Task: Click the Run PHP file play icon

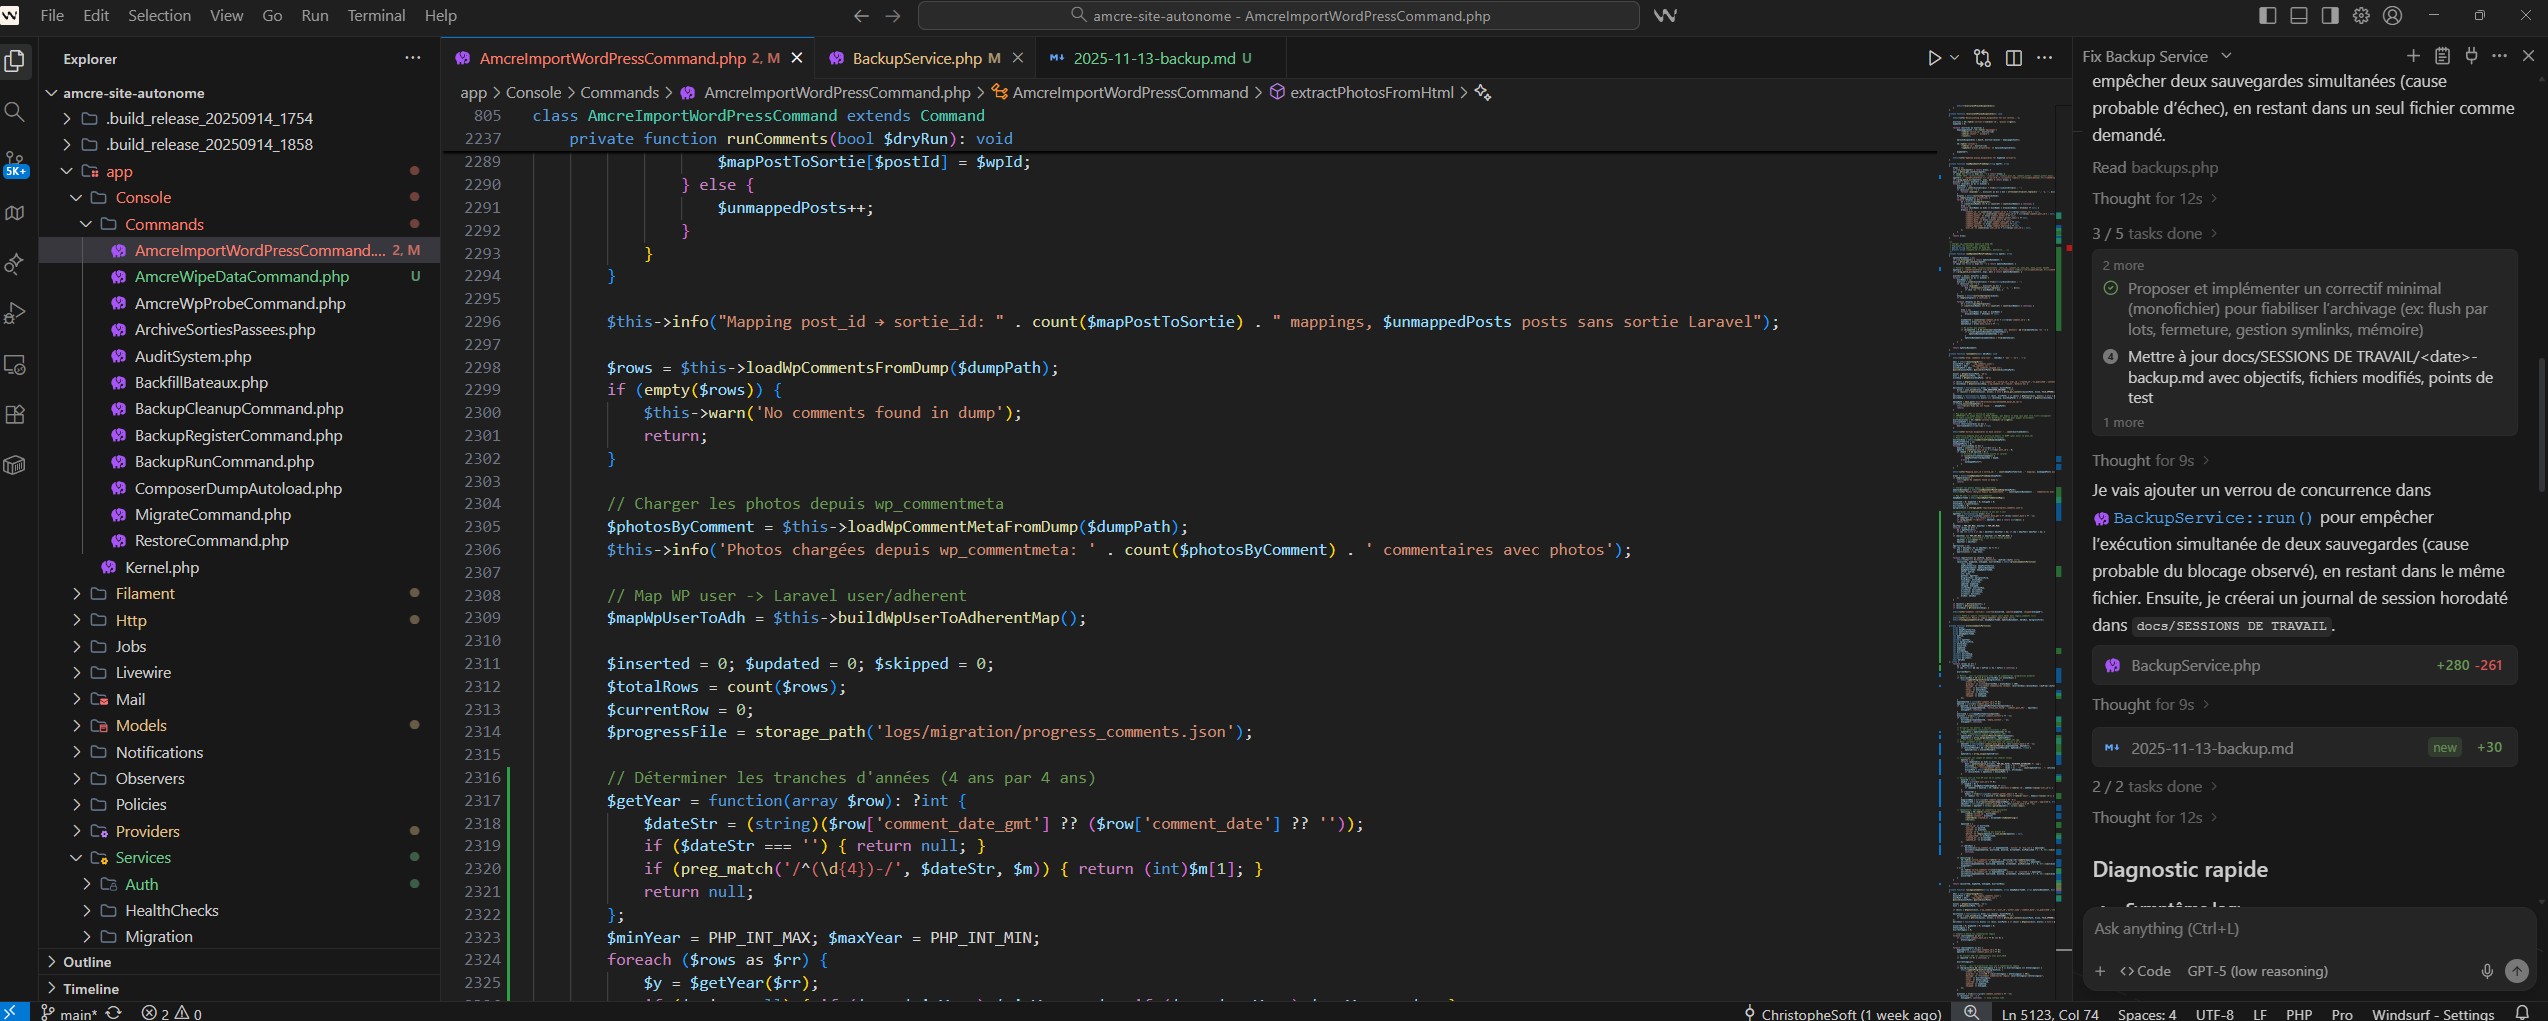Action: [x=1934, y=58]
